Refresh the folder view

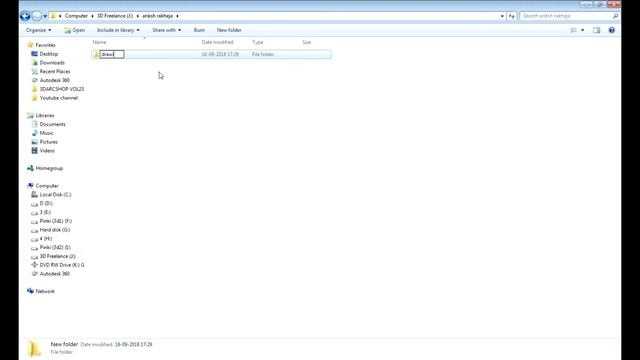(x=511, y=16)
